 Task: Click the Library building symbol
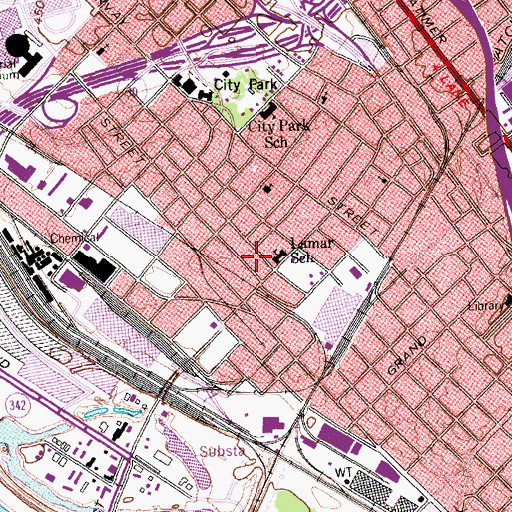tap(509, 300)
